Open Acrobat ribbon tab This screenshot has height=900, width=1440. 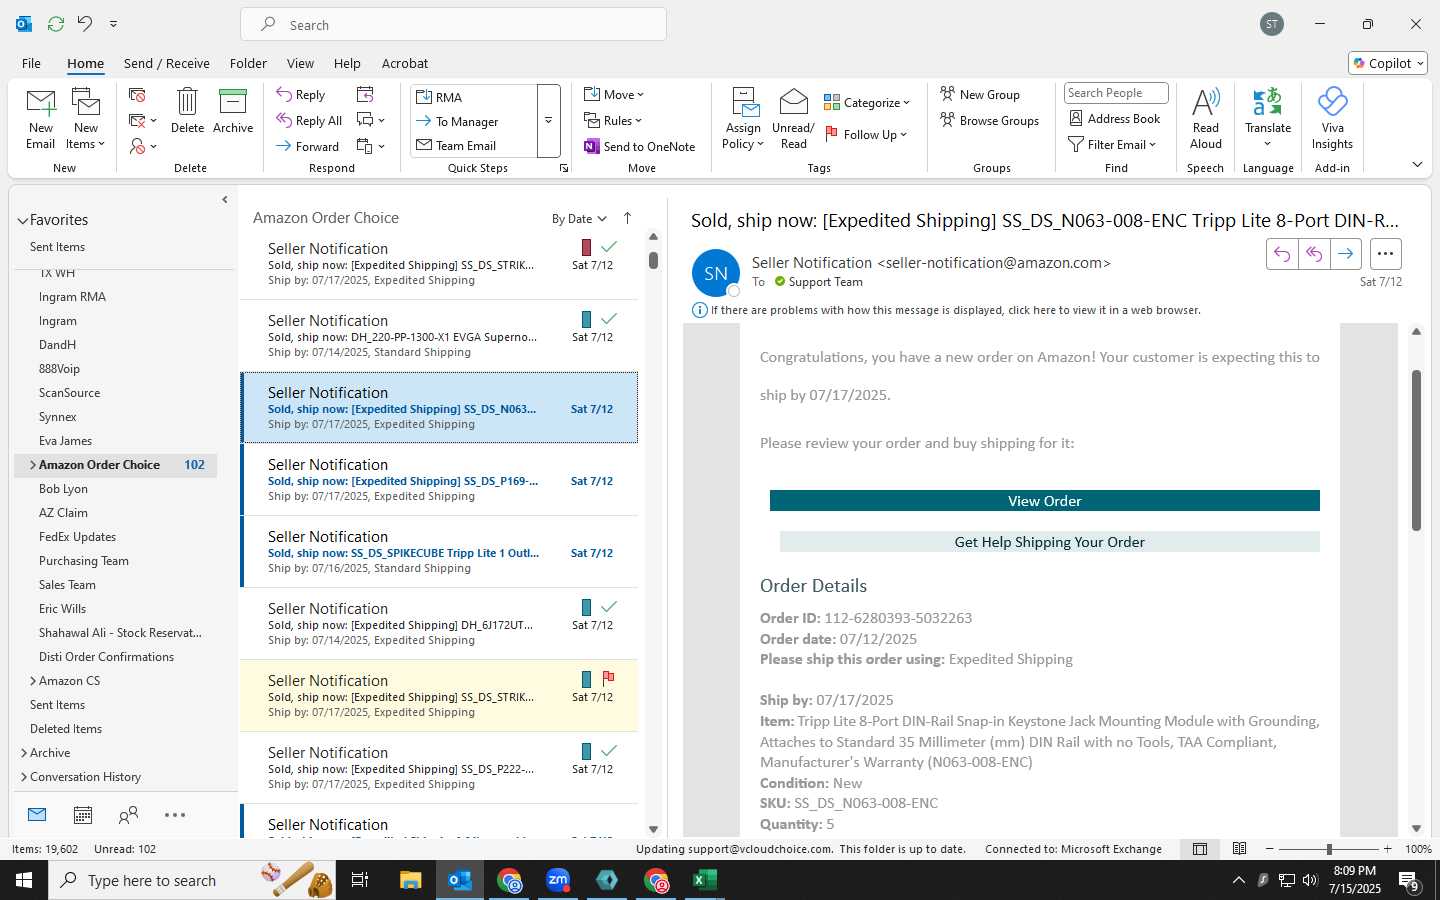click(x=405, y=63)
